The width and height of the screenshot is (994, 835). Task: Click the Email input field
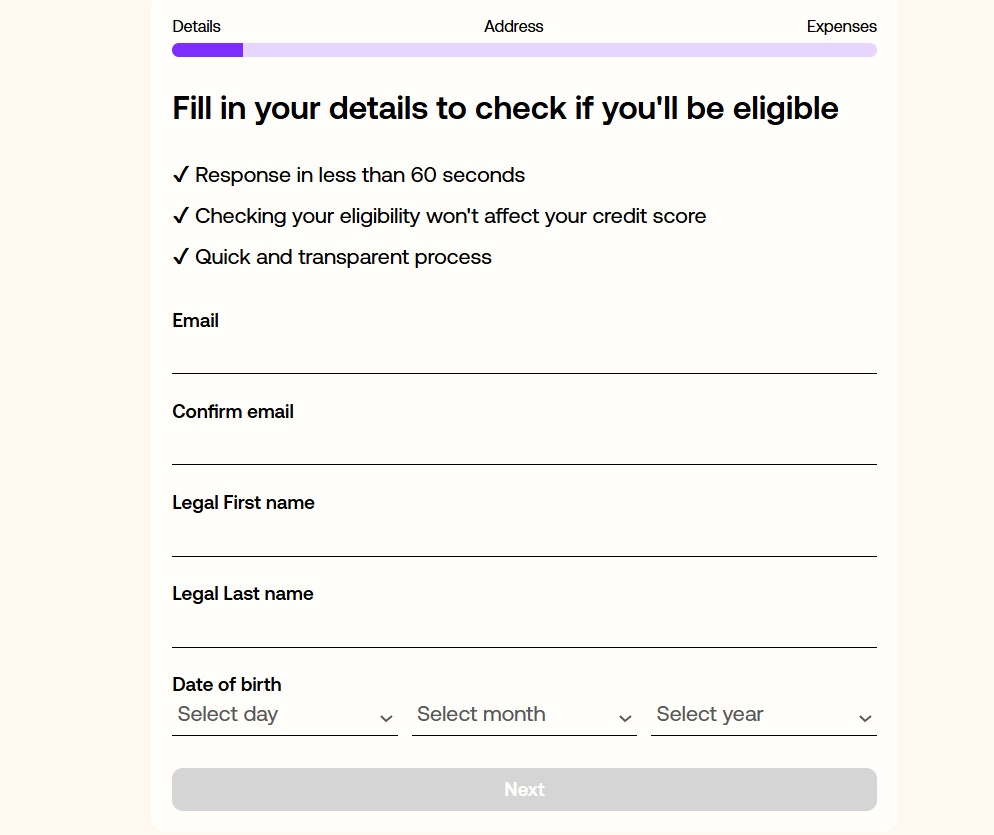pyautogui.click(x=524, y=356)
